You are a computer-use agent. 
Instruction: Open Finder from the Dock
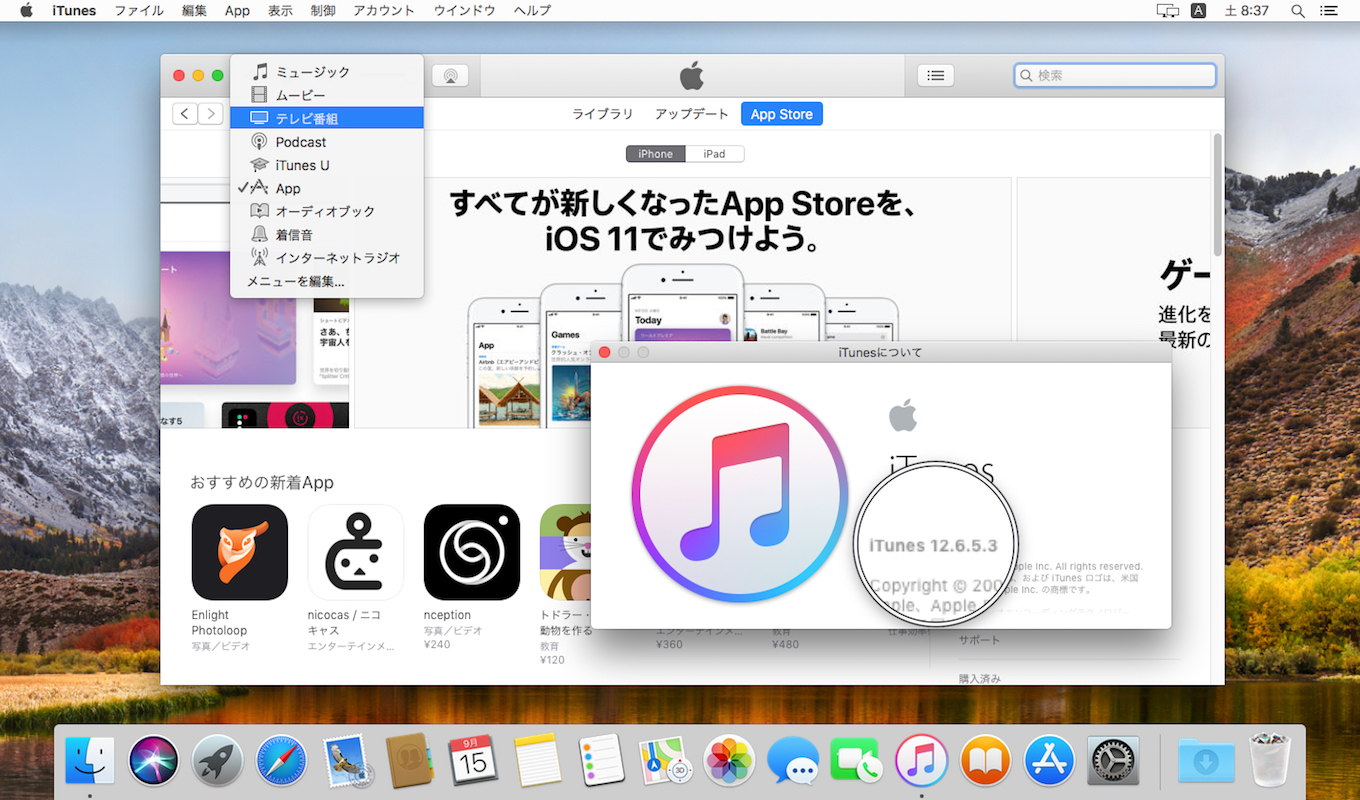[90, 760]
